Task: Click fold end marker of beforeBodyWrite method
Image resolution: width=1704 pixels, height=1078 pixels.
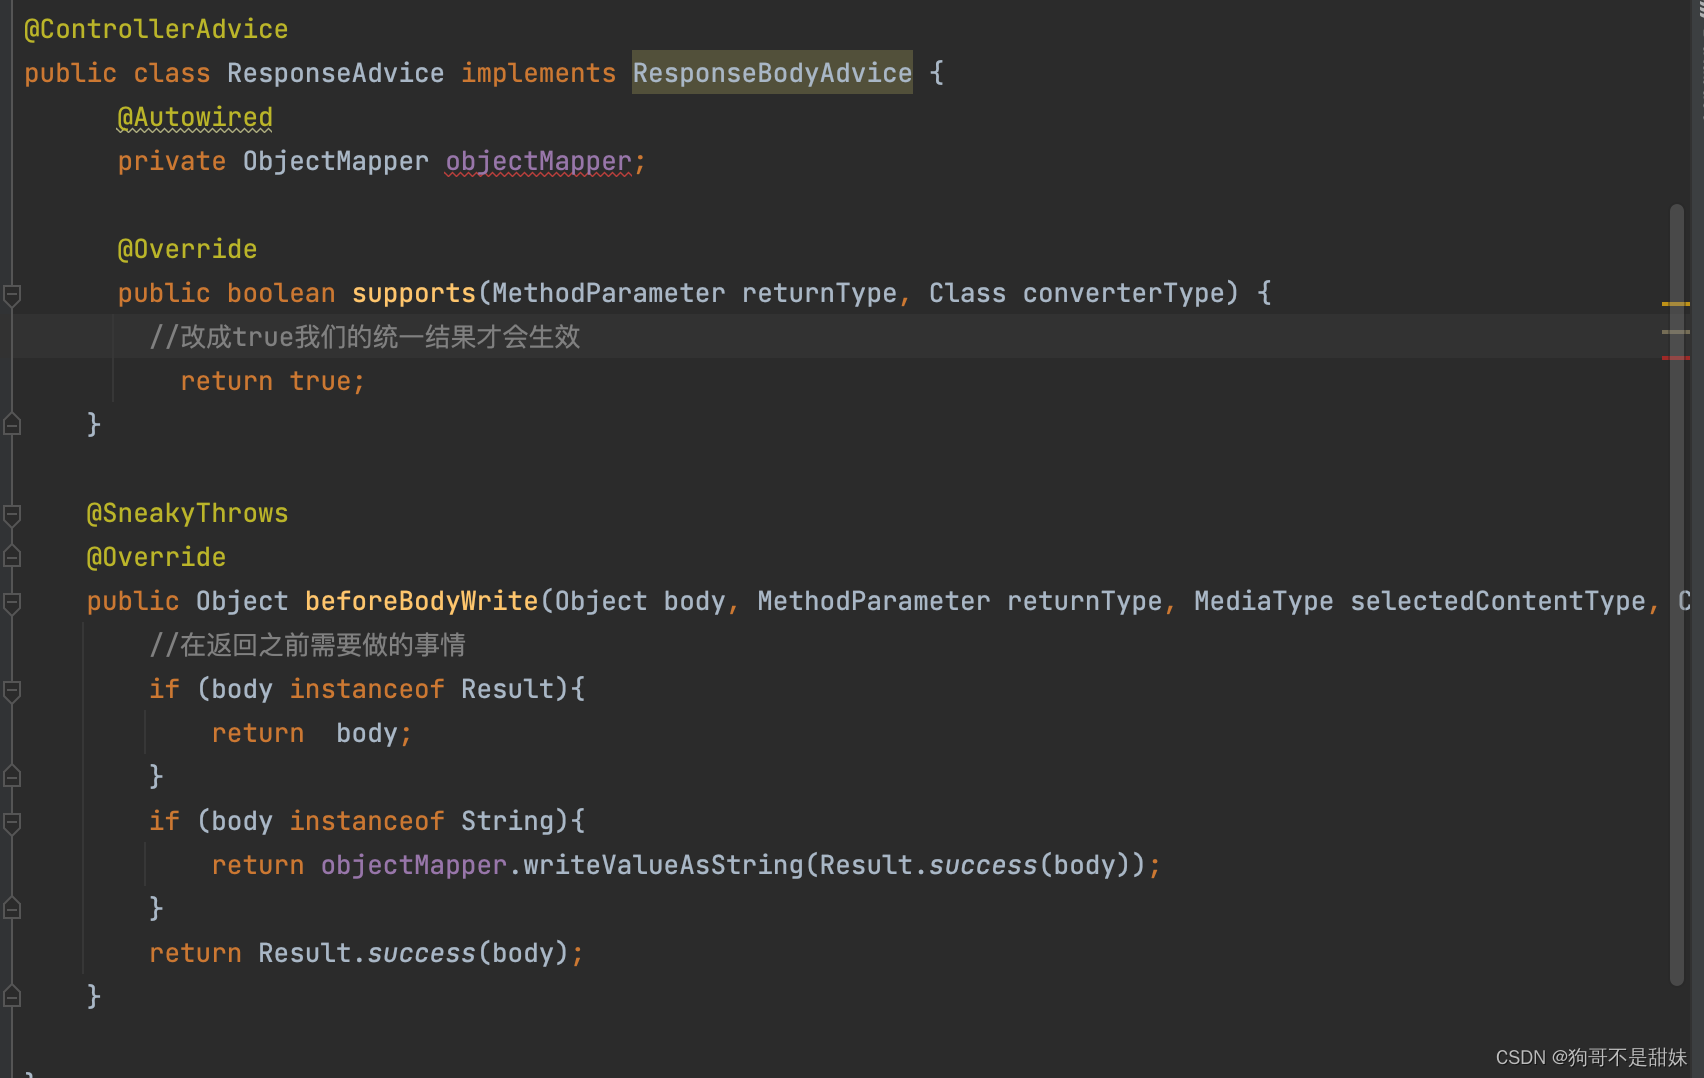Action: click(x=12, y=997)
